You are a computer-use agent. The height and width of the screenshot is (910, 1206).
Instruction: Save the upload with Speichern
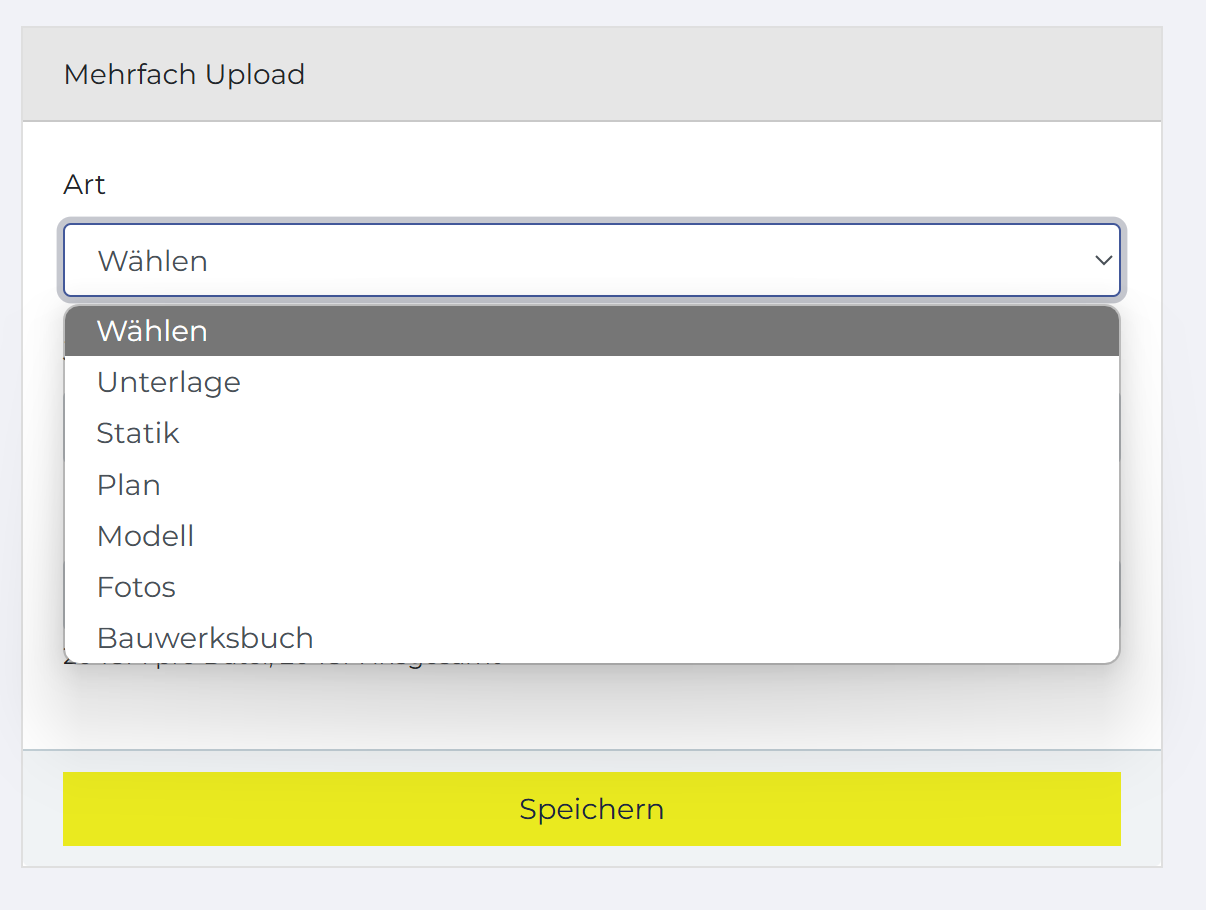[592, 809]
